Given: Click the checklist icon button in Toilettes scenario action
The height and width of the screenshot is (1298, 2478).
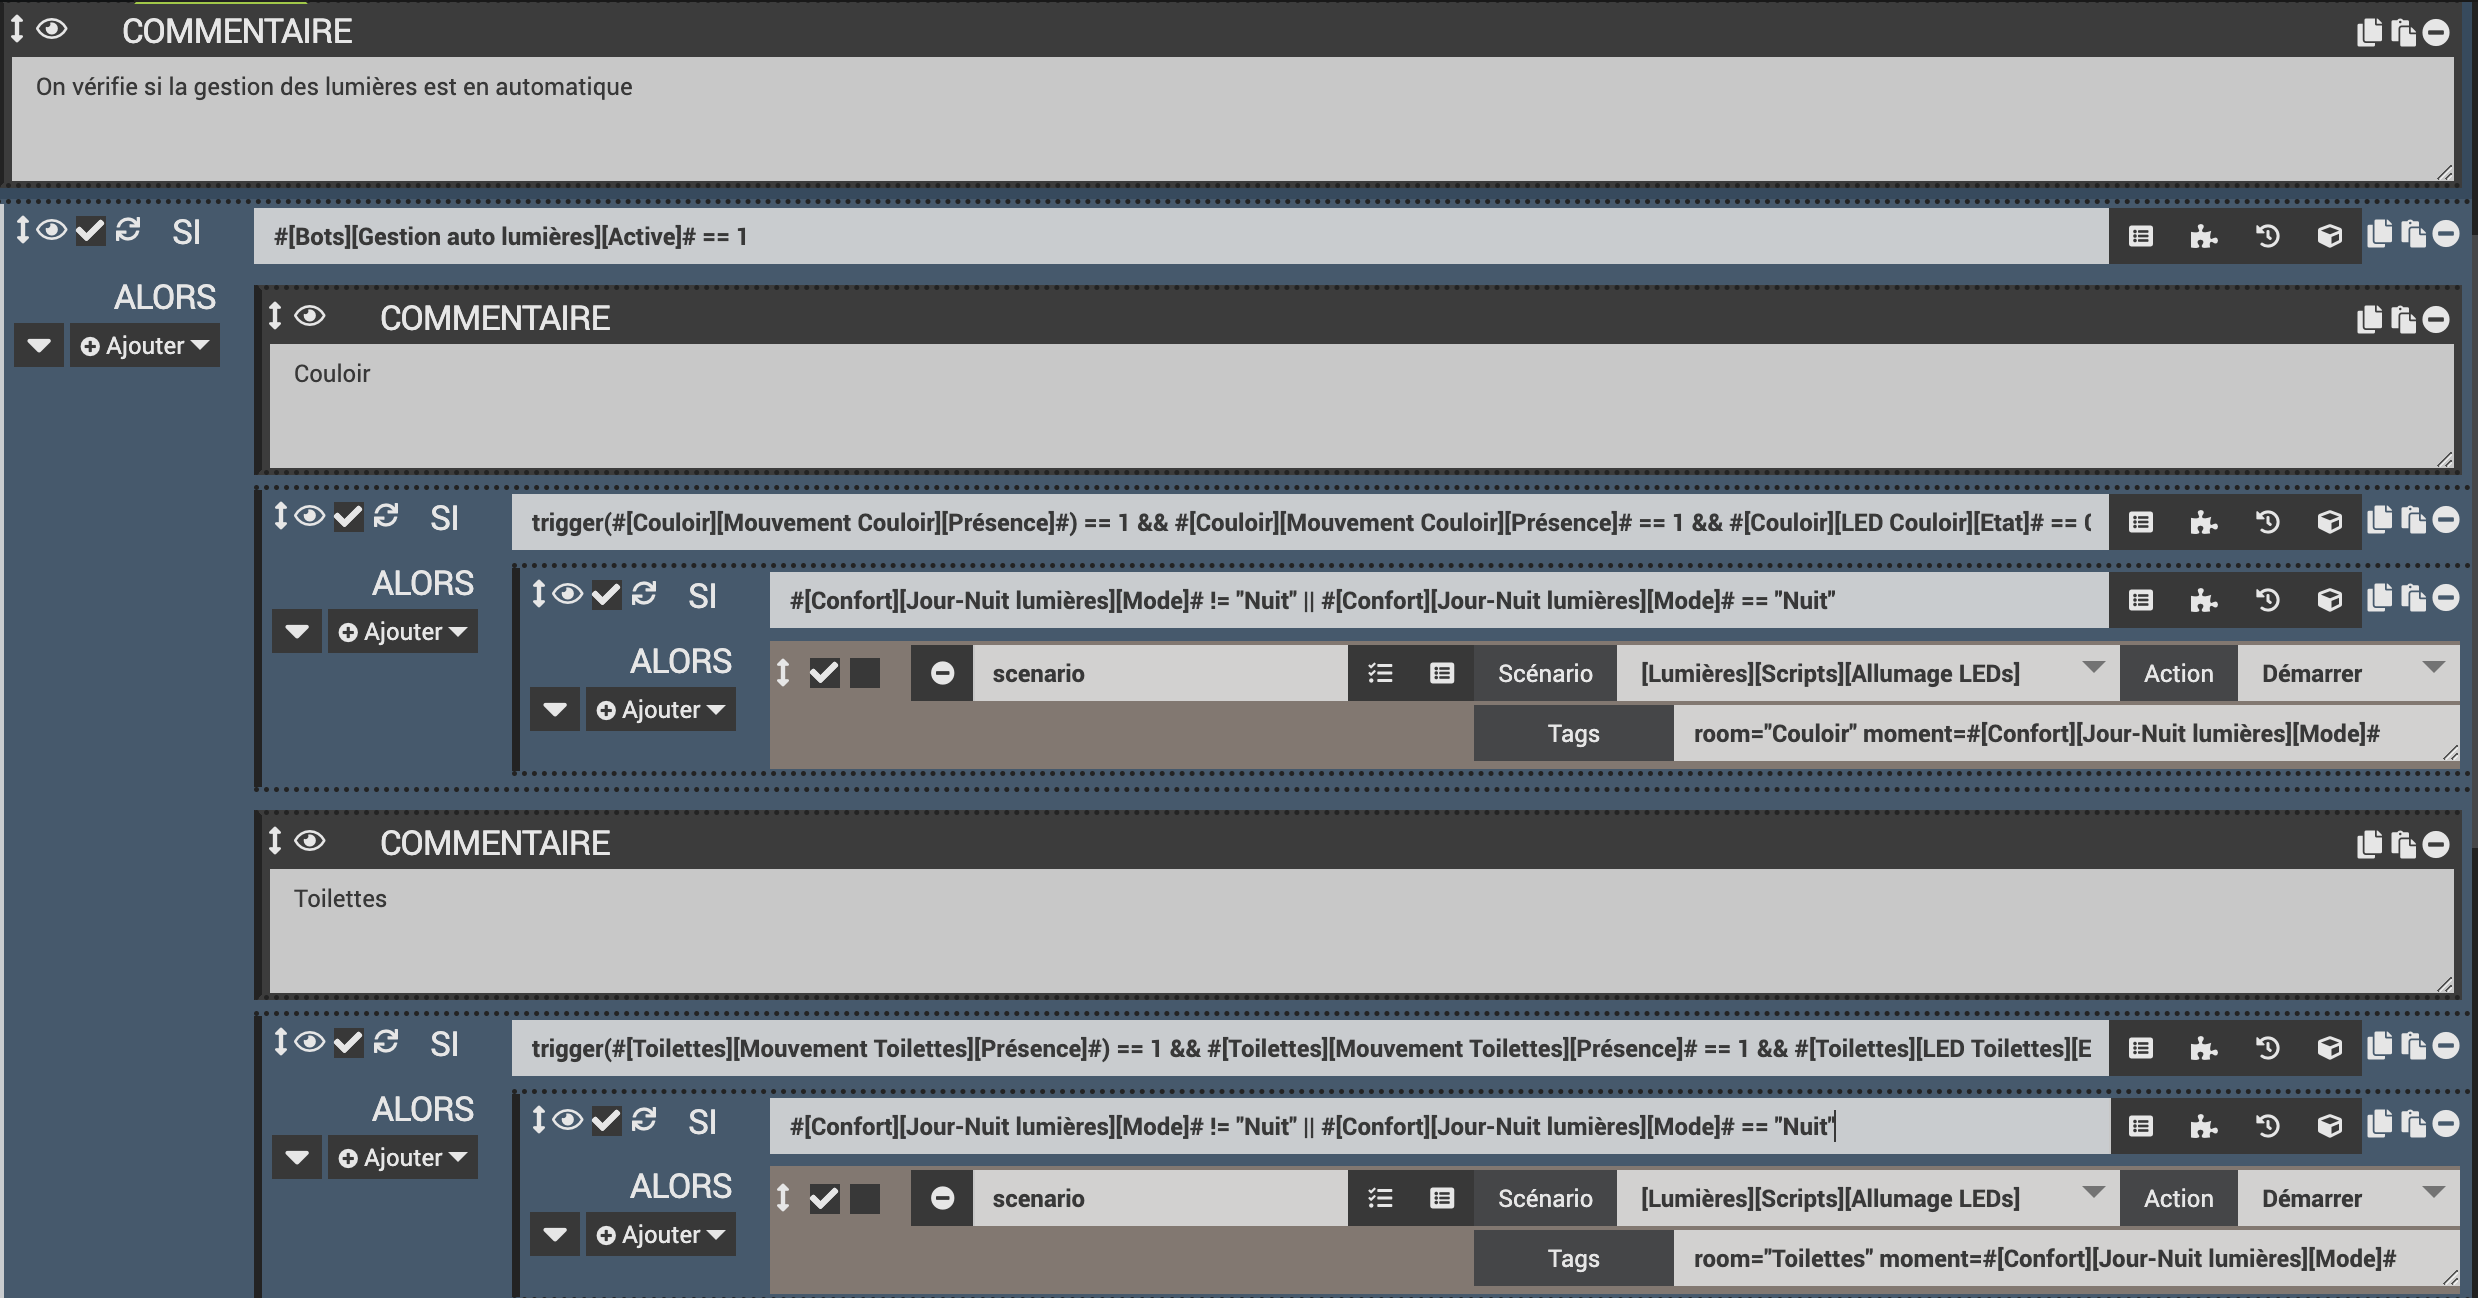Looking at the screenshot, I should tap(1380, 1198).
